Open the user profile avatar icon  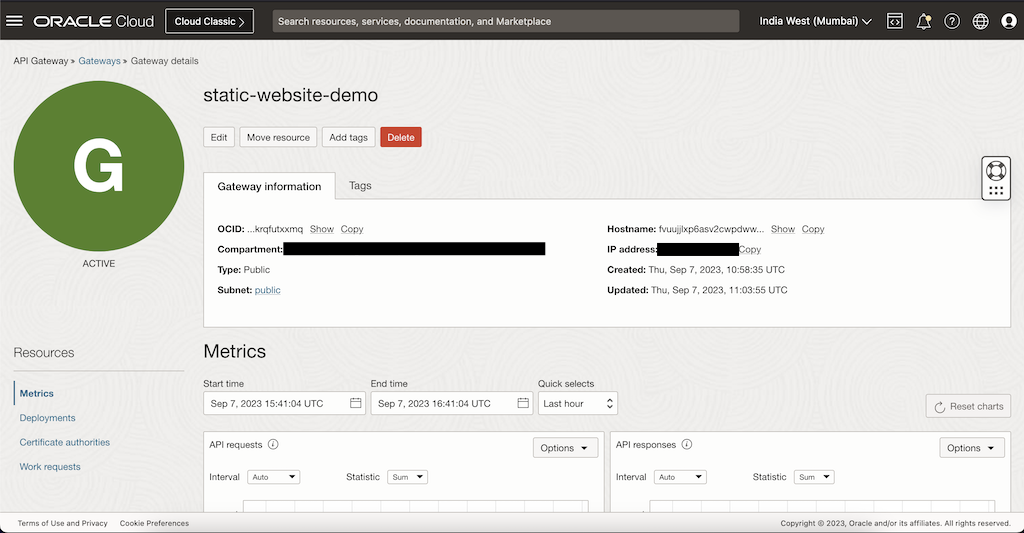tap(1009, 21)
